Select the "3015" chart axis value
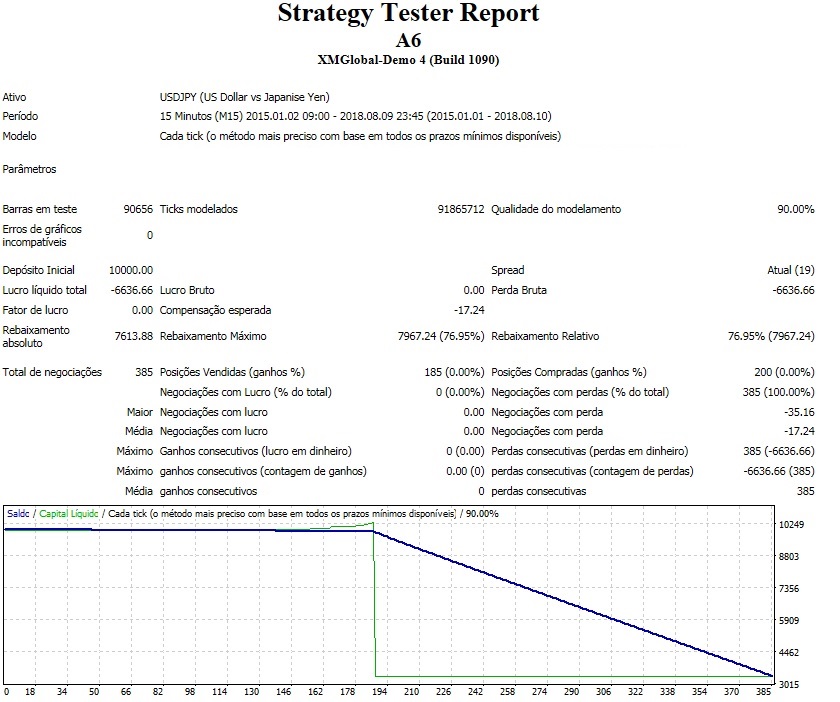Image resolution: width=840 pixels, height=702 pixels. coord(789,684)
